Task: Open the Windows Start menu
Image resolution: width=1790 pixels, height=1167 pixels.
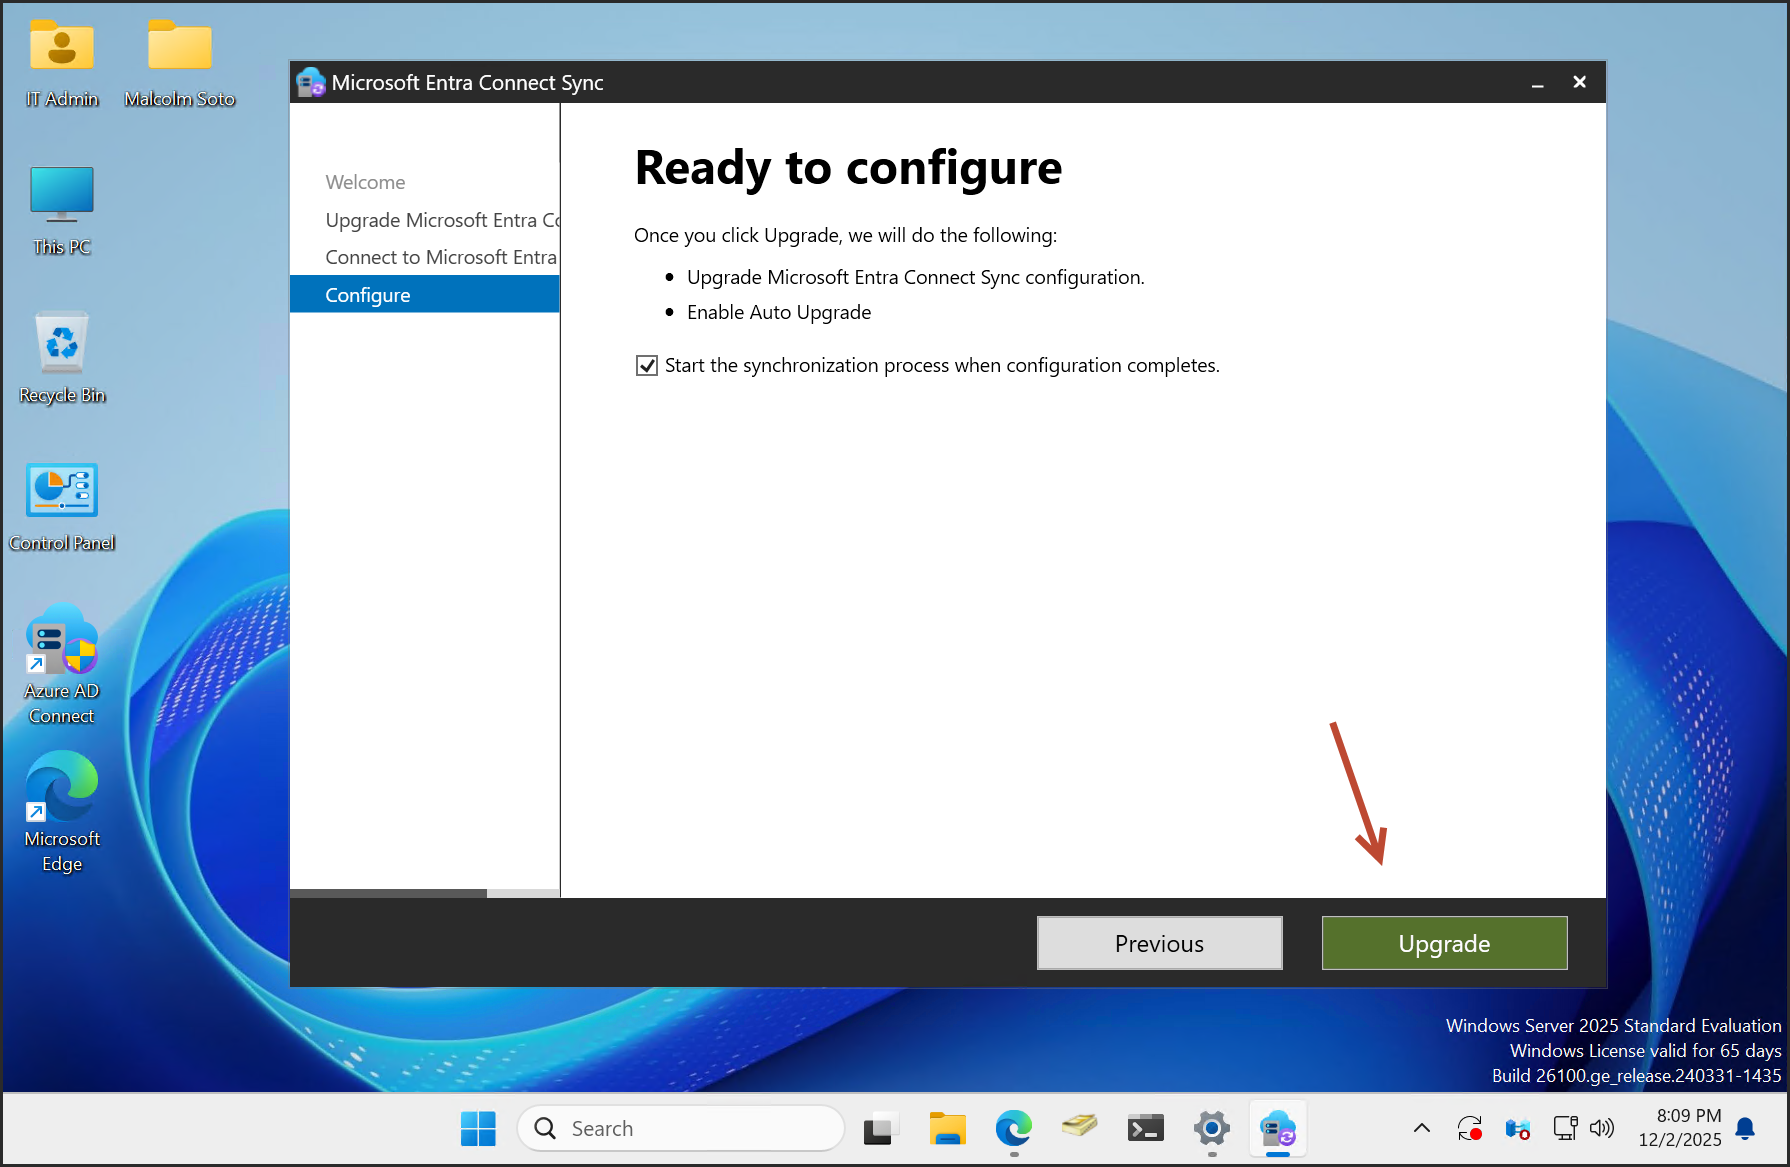Action: (478, 1129)
